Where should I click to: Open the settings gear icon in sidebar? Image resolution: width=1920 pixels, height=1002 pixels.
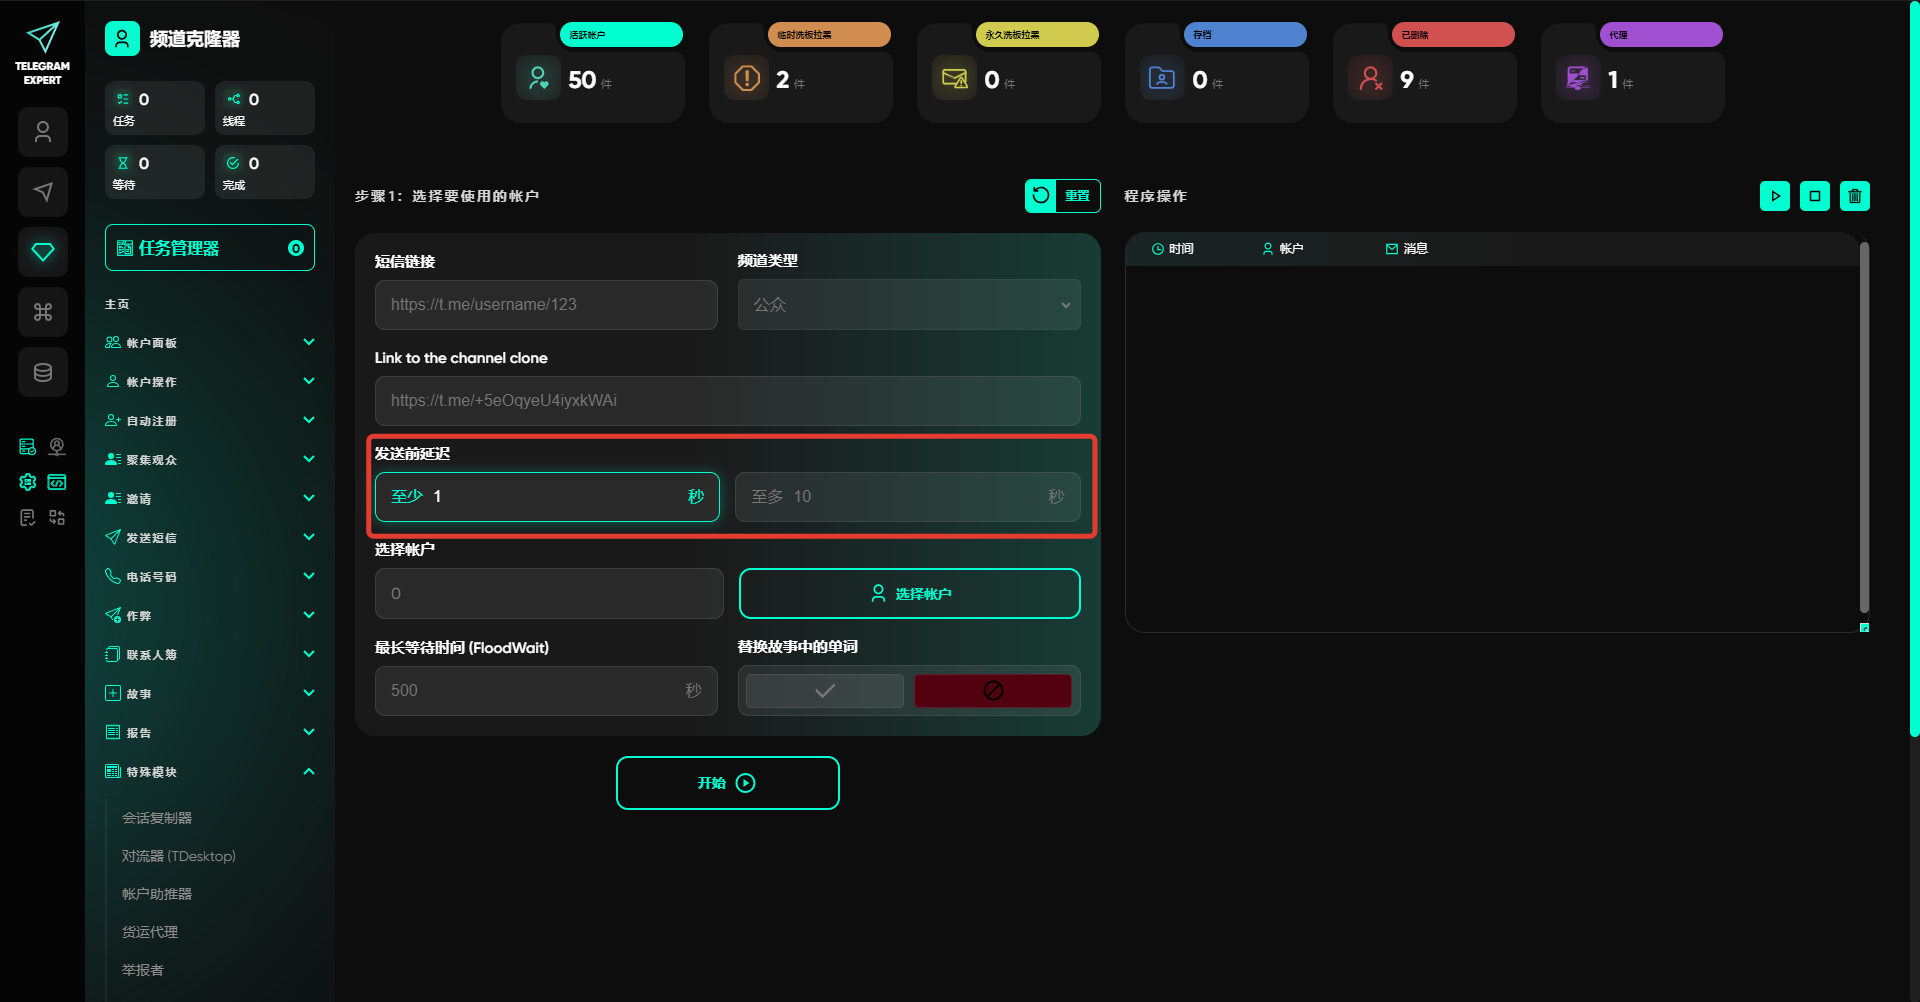(x=28, y=482)
